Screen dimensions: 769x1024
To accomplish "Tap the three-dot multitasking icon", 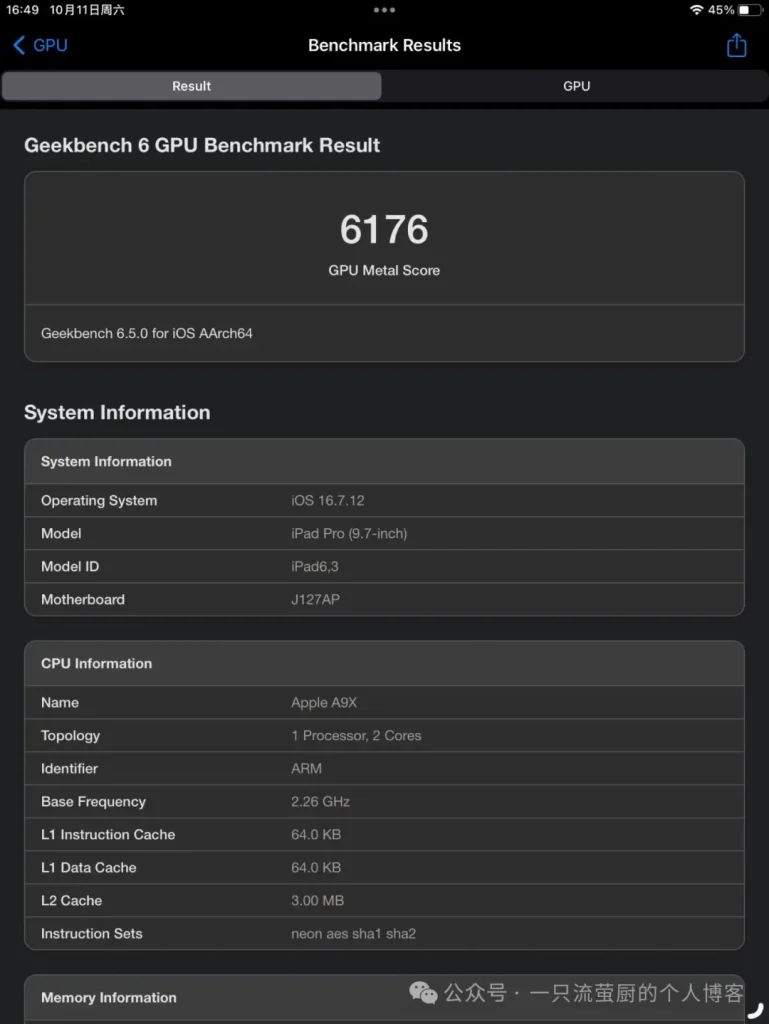I will point(384,10).
